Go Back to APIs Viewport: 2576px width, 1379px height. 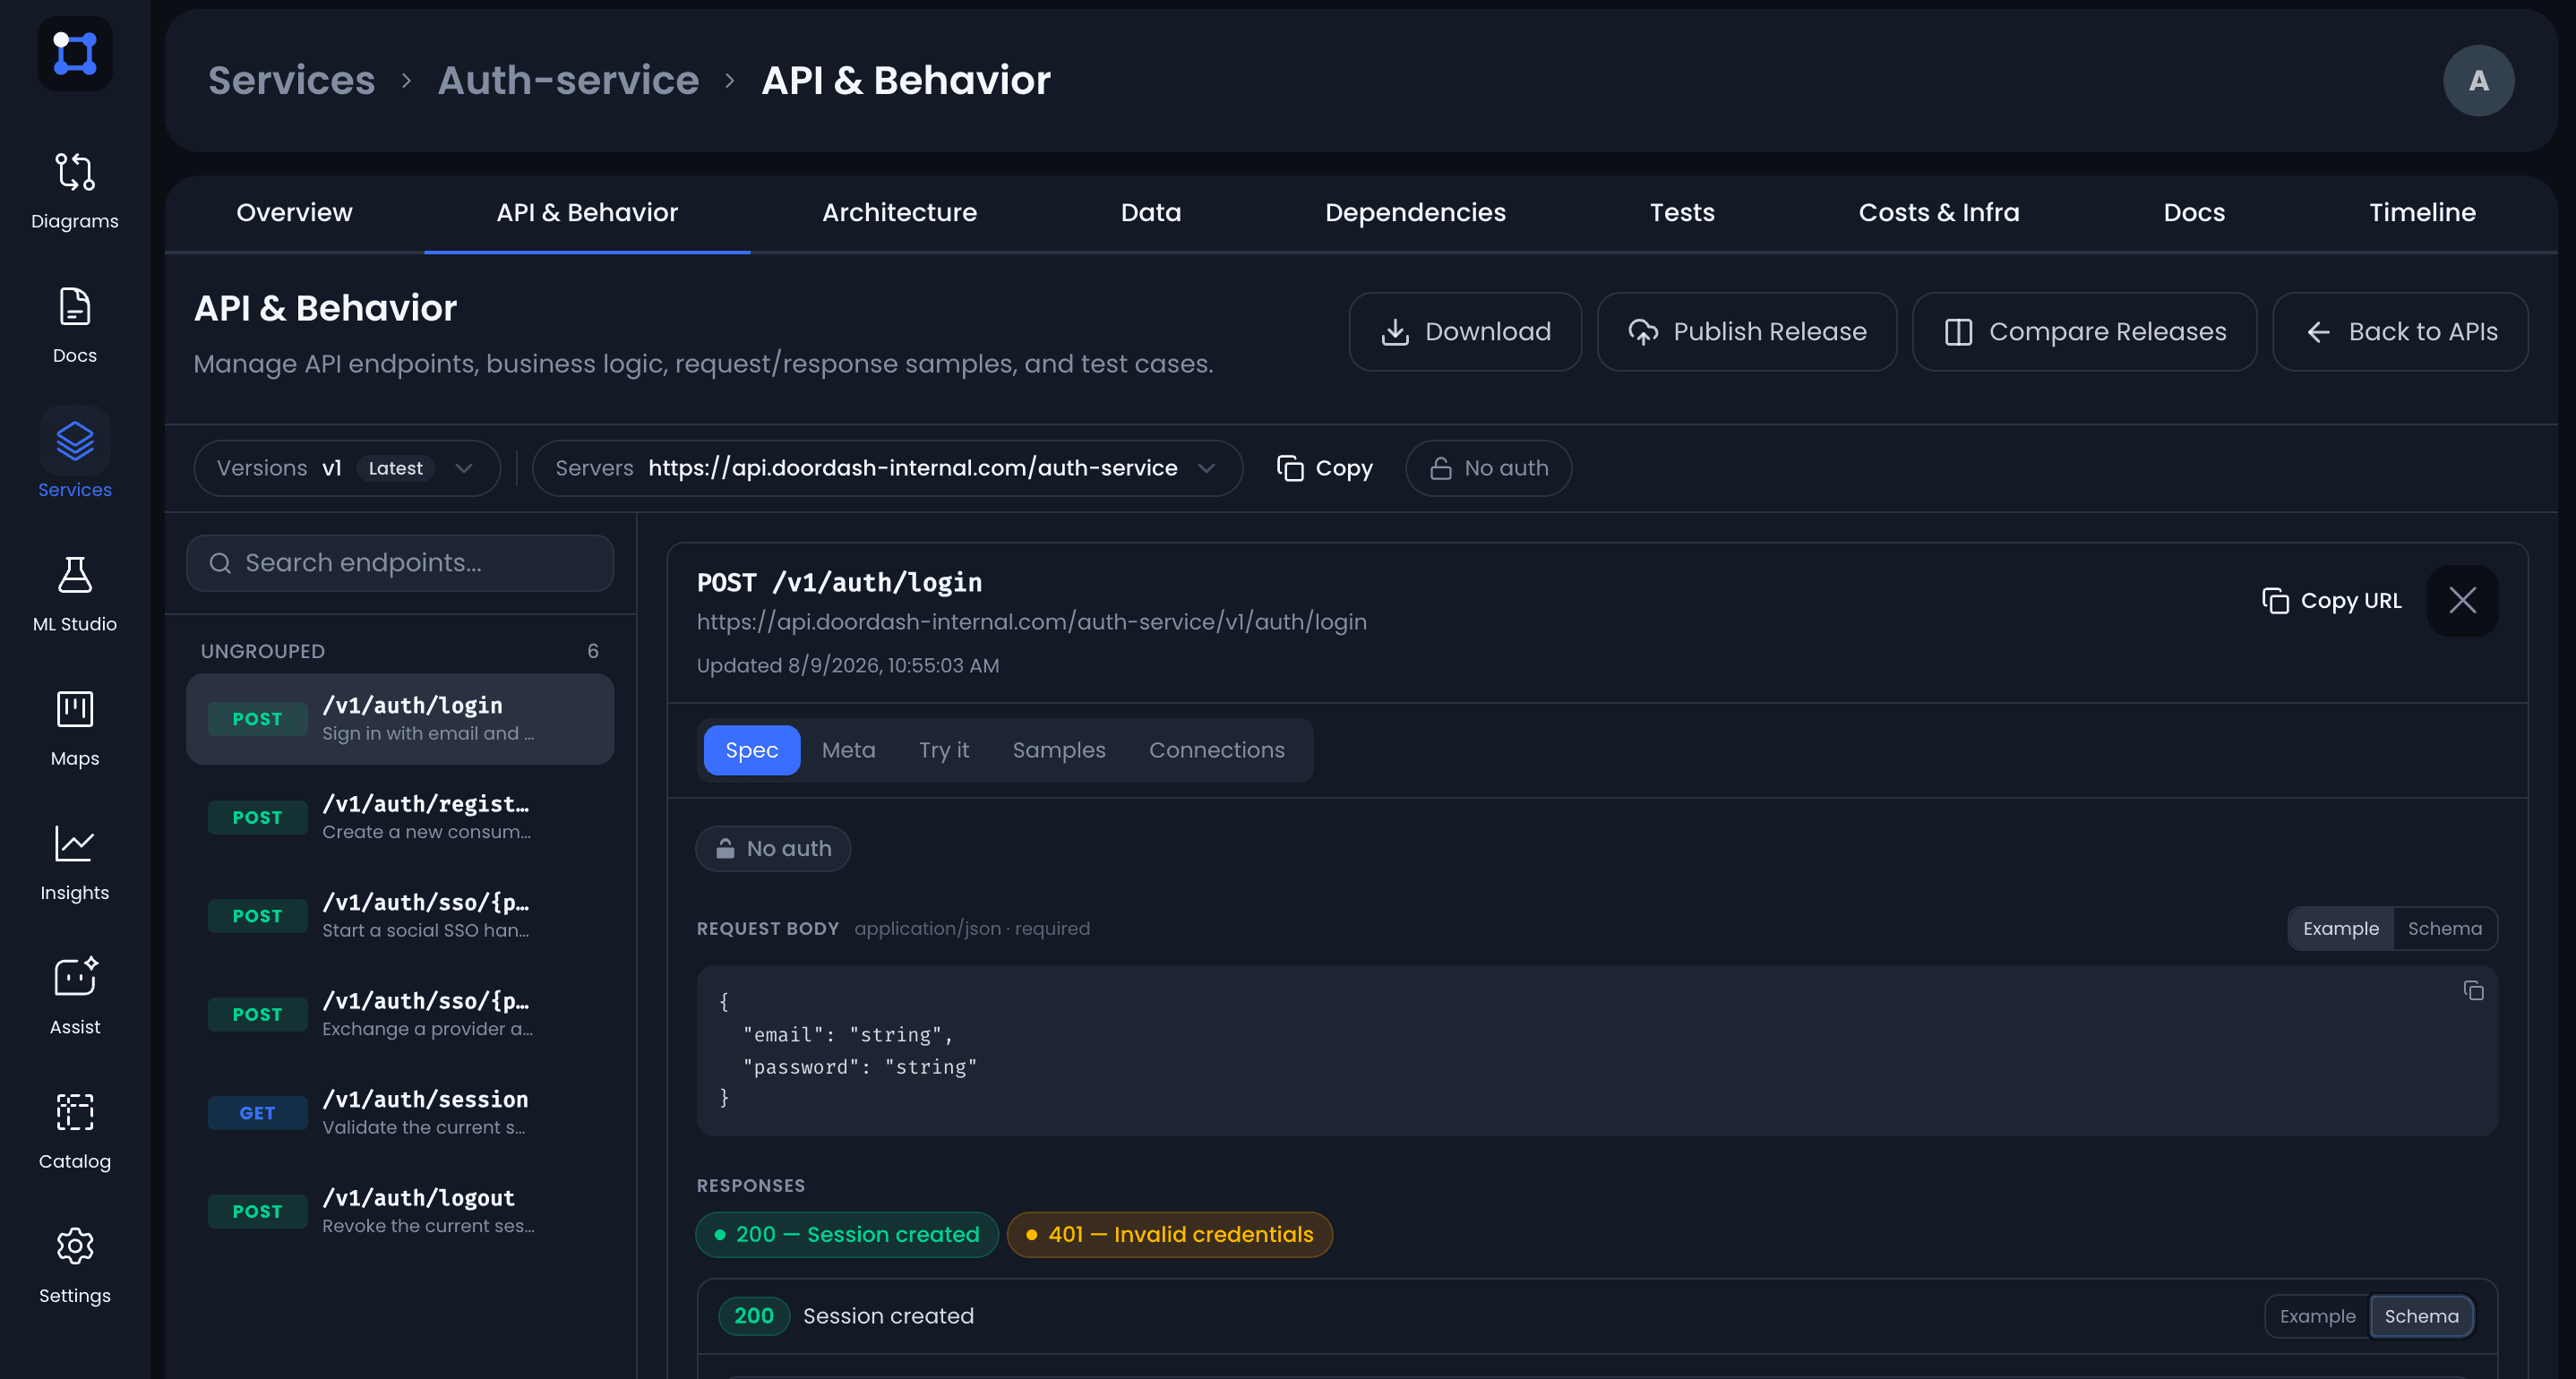(x=2400, y=332)
